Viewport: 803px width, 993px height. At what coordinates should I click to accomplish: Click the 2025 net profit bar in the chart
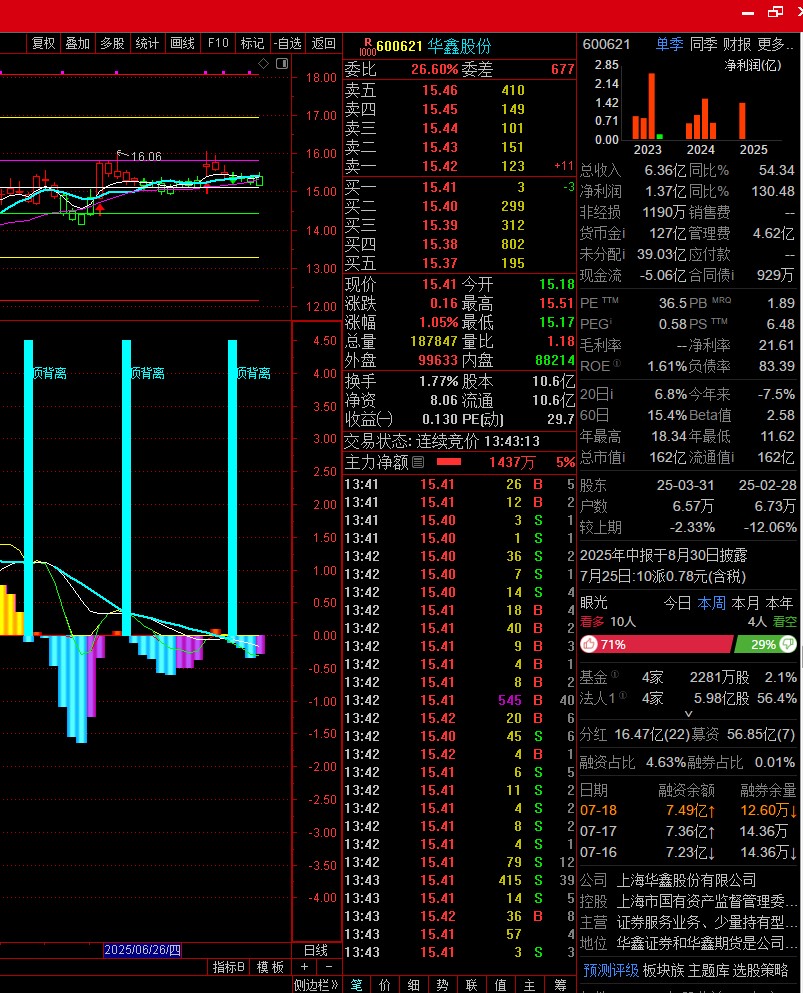point(742,120)
